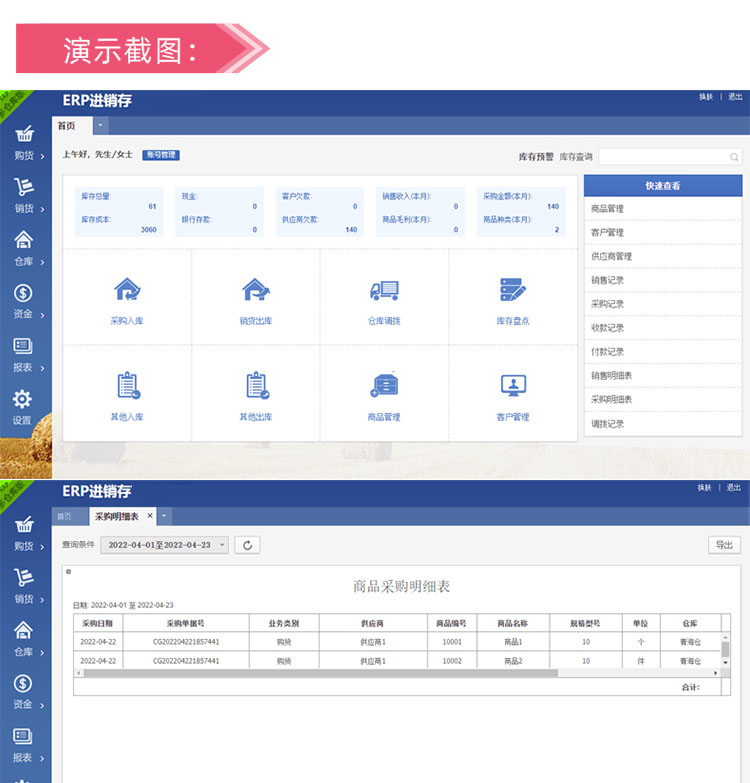Click the 其他出库 clipboard icon
Viewport: 750px width, 783px height.
256,385
